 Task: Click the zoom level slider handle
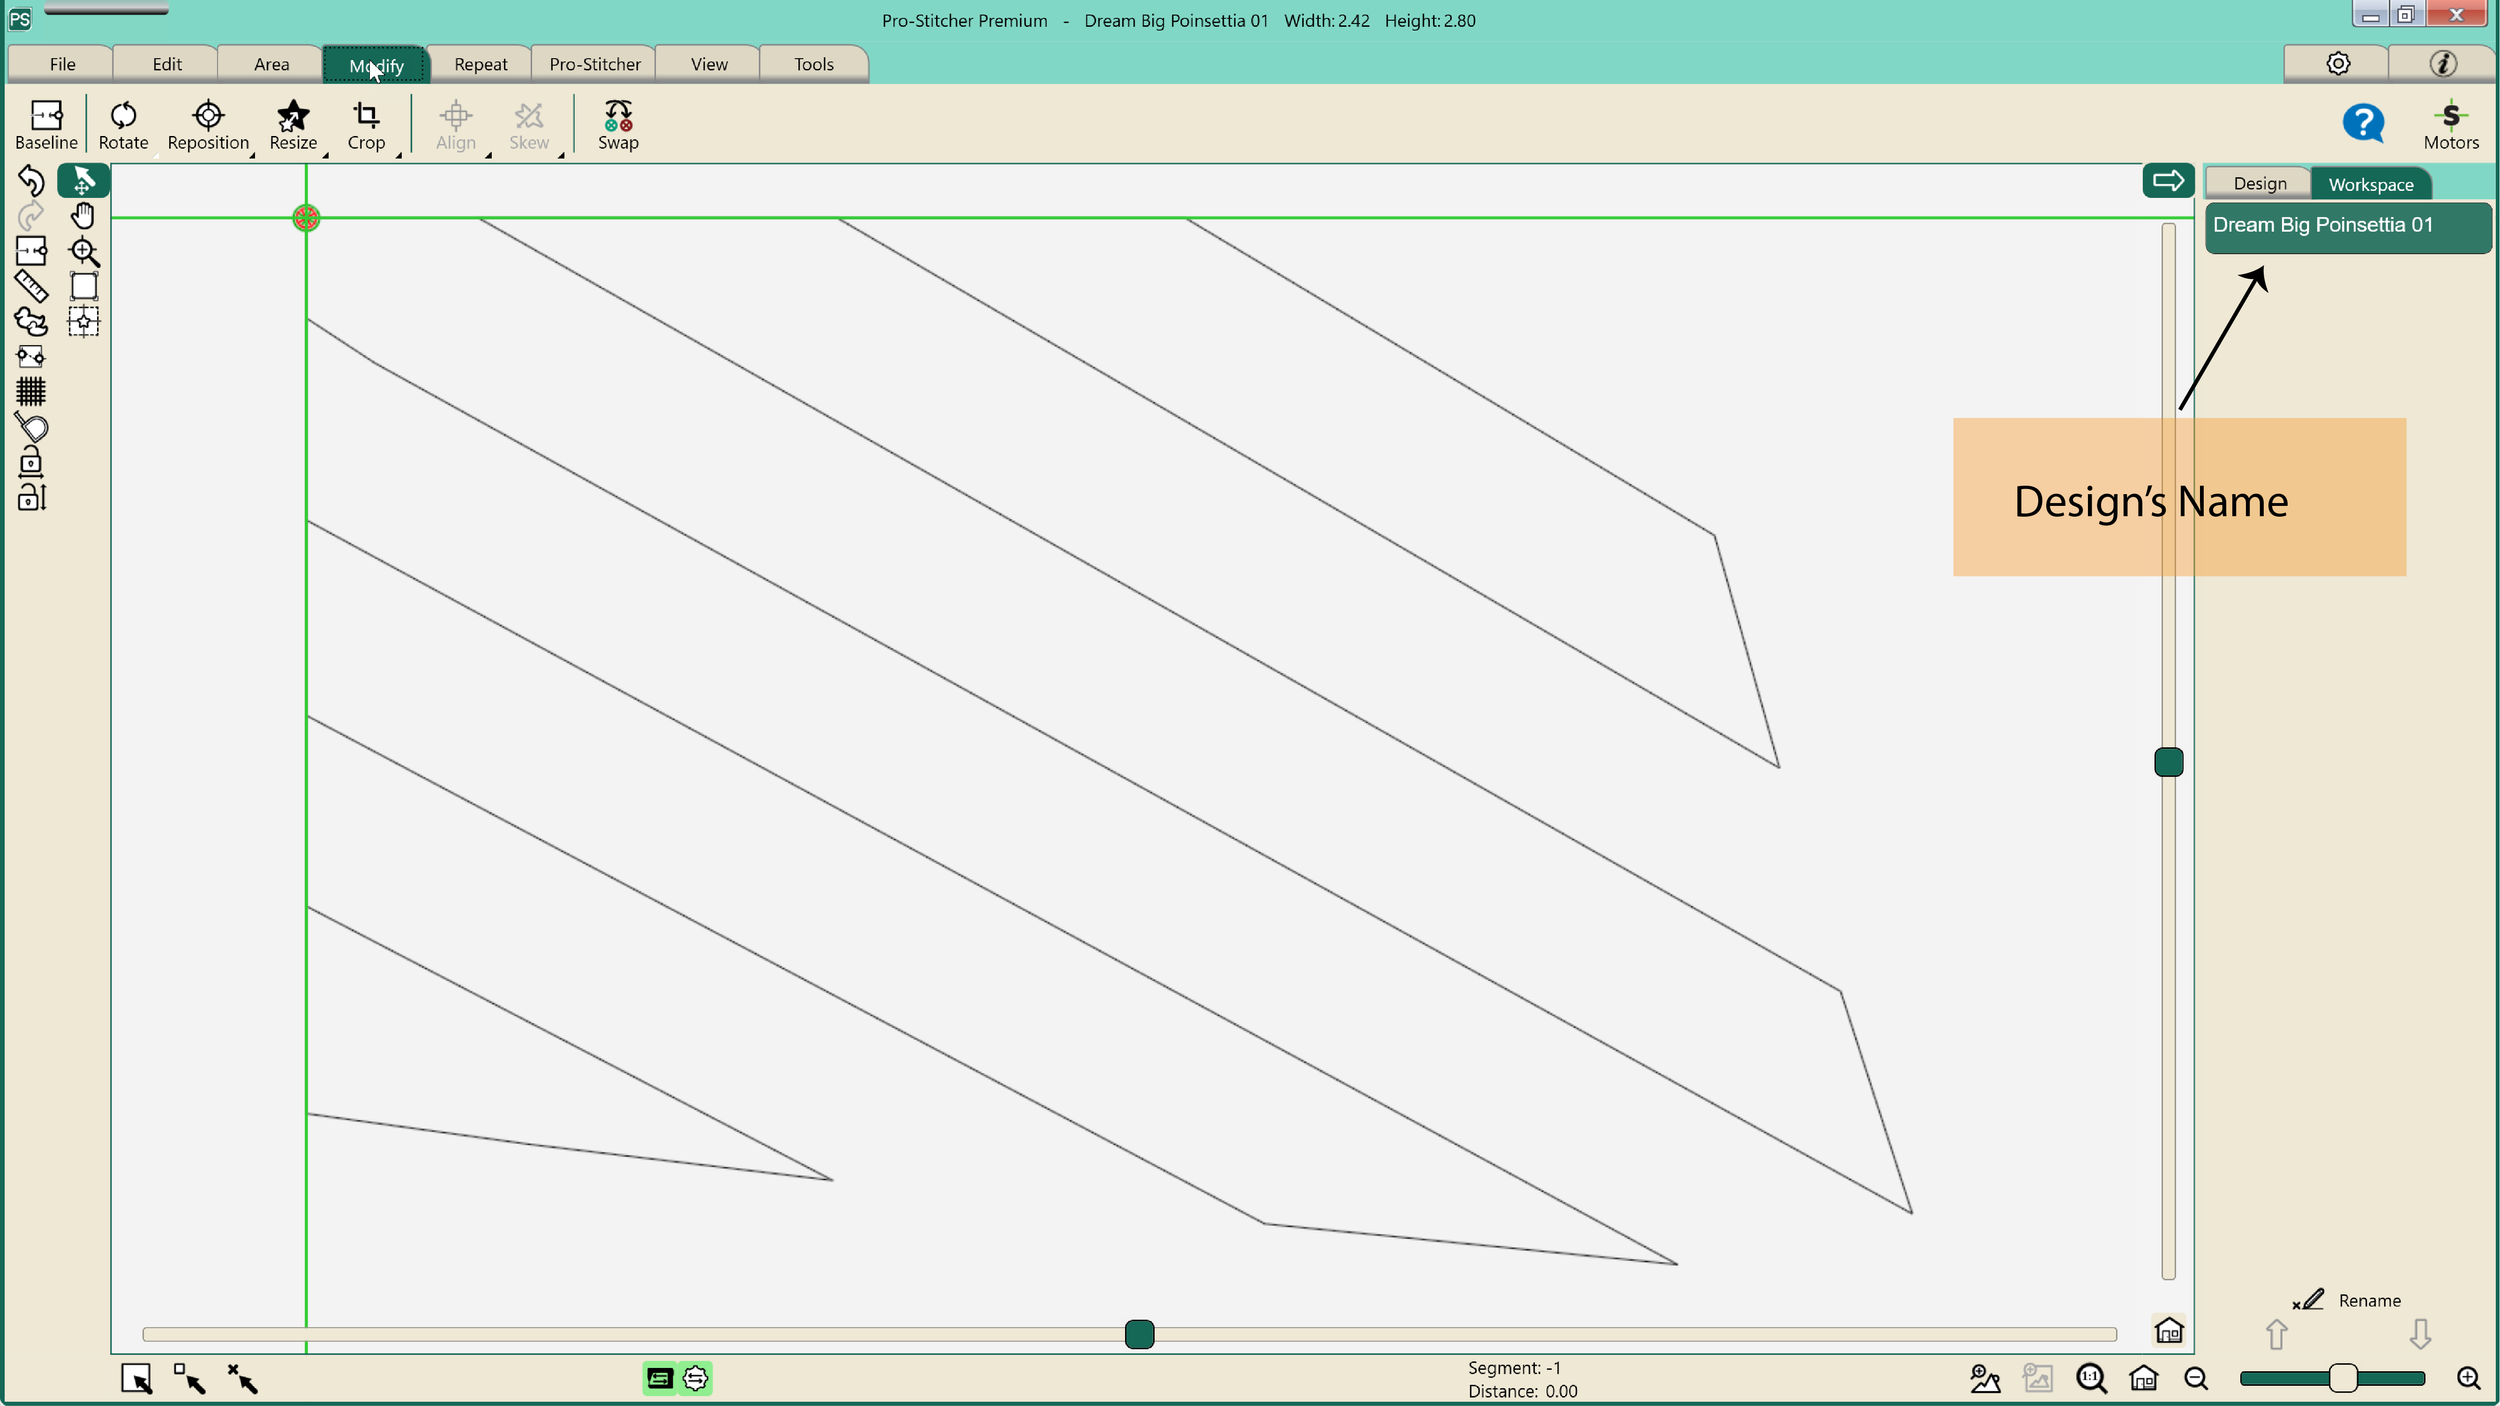[2342, 1379]
